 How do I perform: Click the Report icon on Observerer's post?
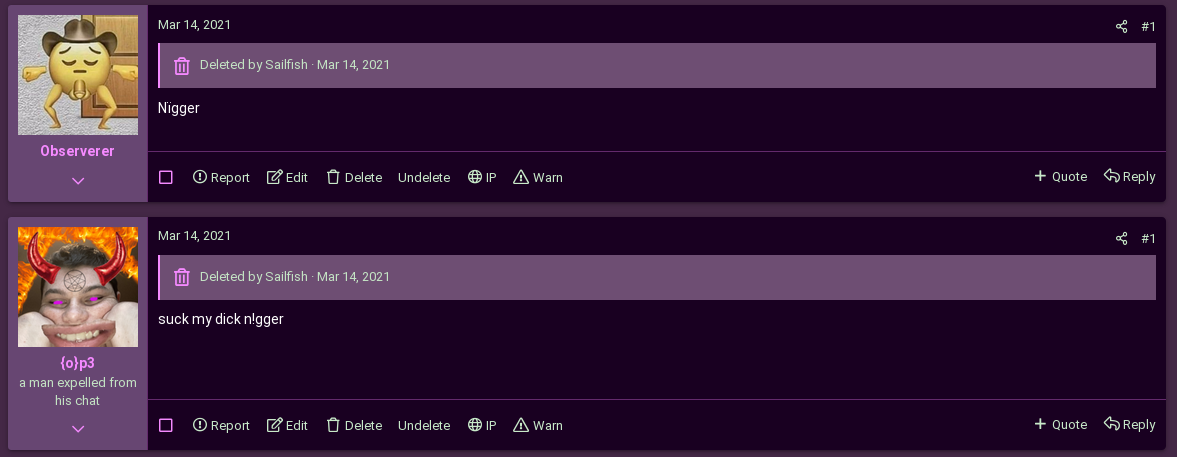(x=200, y=177)
